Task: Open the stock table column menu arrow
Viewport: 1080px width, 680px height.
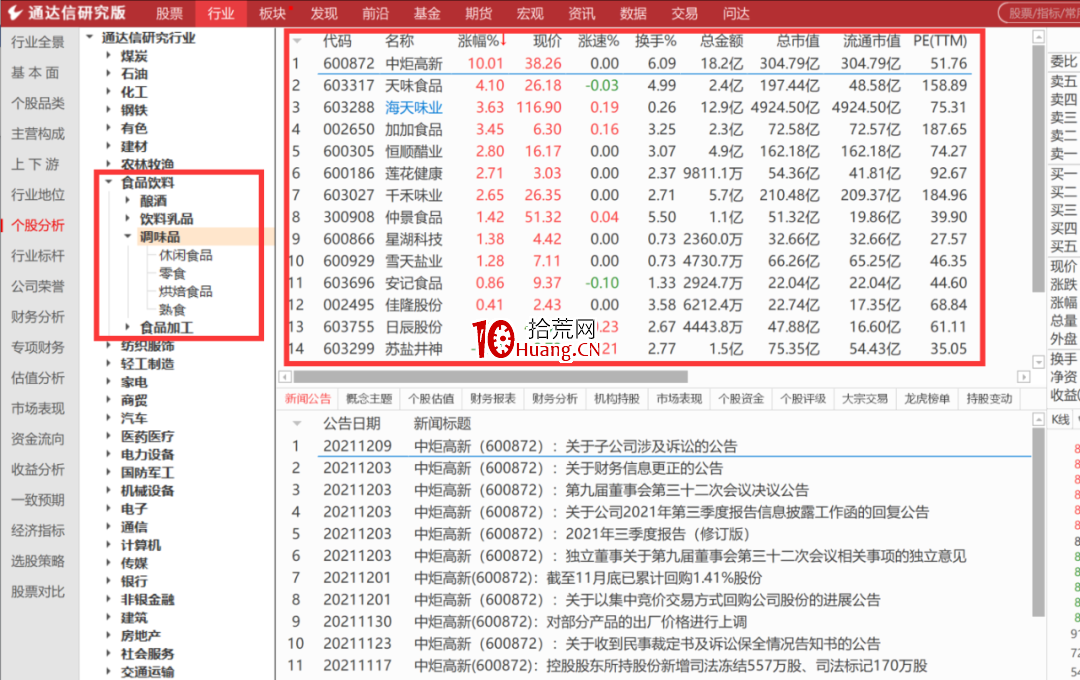Action: point(297,41)
